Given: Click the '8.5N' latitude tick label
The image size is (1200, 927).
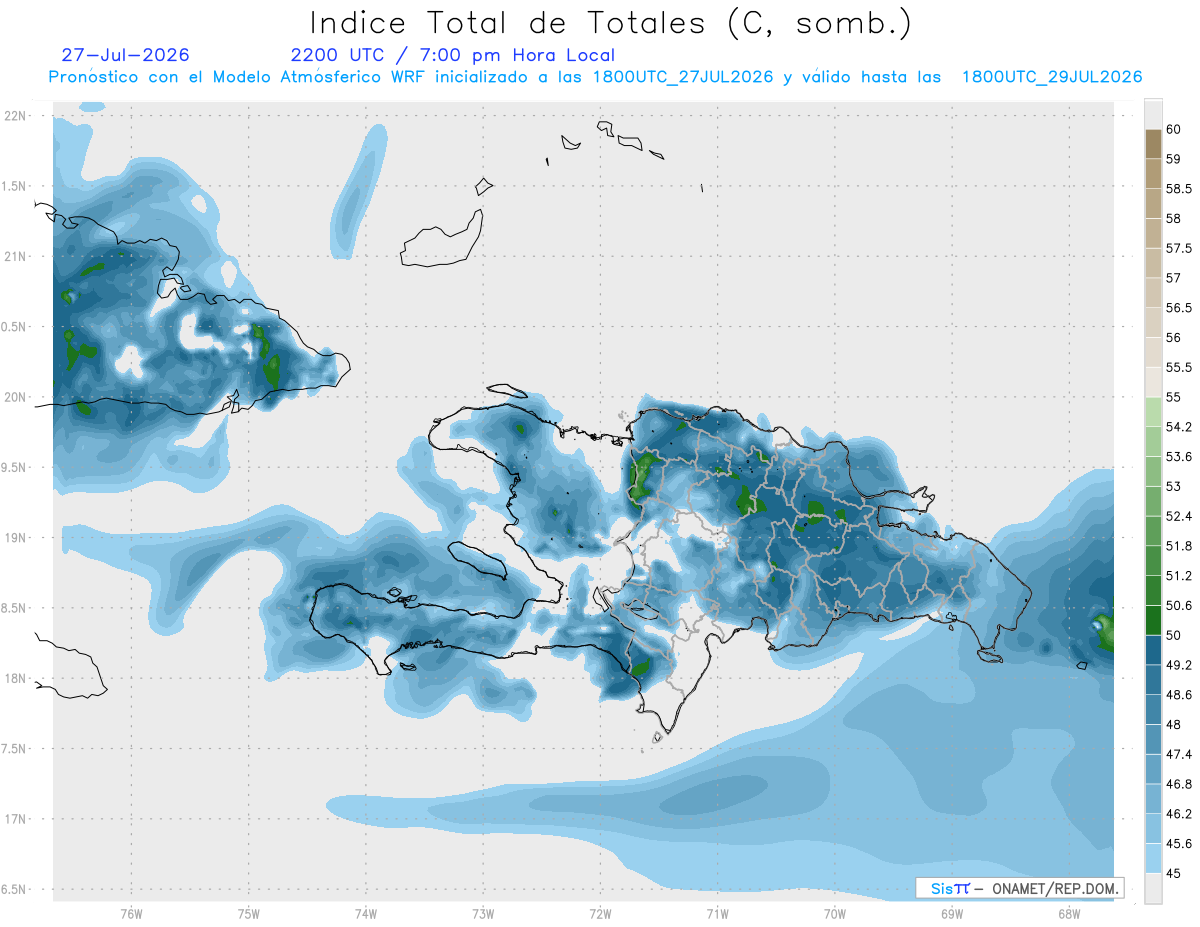Looking at the screenshot, I should (x=15, y=608).
